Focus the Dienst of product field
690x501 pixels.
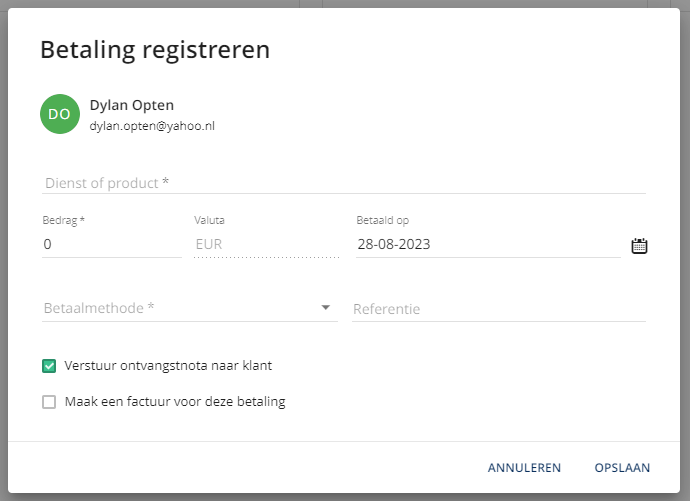344,183
